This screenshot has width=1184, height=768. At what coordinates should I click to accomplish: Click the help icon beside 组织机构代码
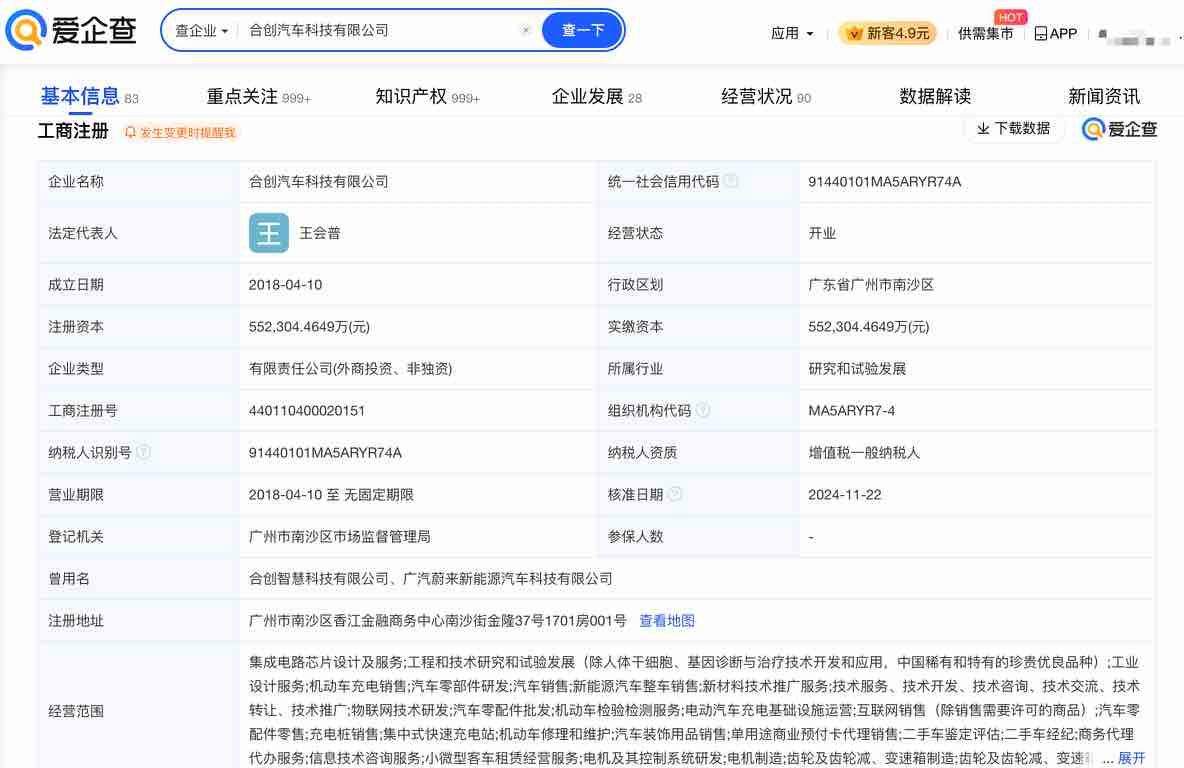pyautogui.click(x=703, y=411)
